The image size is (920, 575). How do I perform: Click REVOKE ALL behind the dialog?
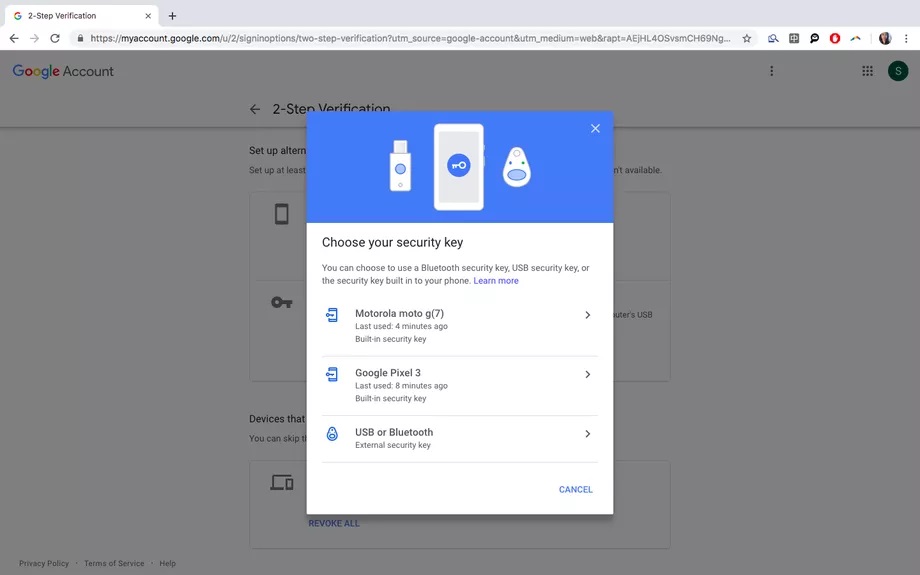click(334, 523)
